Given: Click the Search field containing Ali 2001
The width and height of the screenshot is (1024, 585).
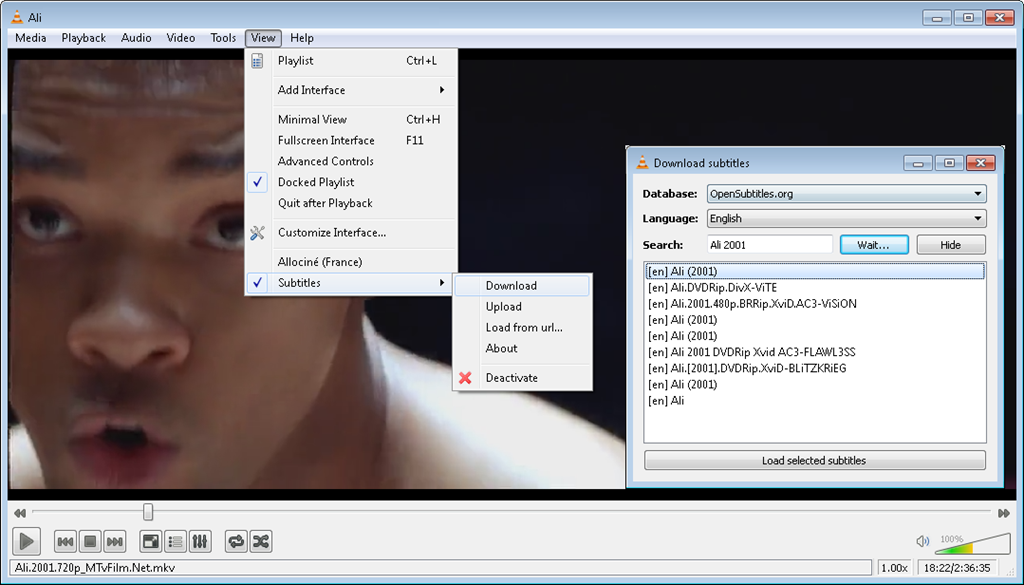Looking at the screenshot, I should (x=770, y=245).
